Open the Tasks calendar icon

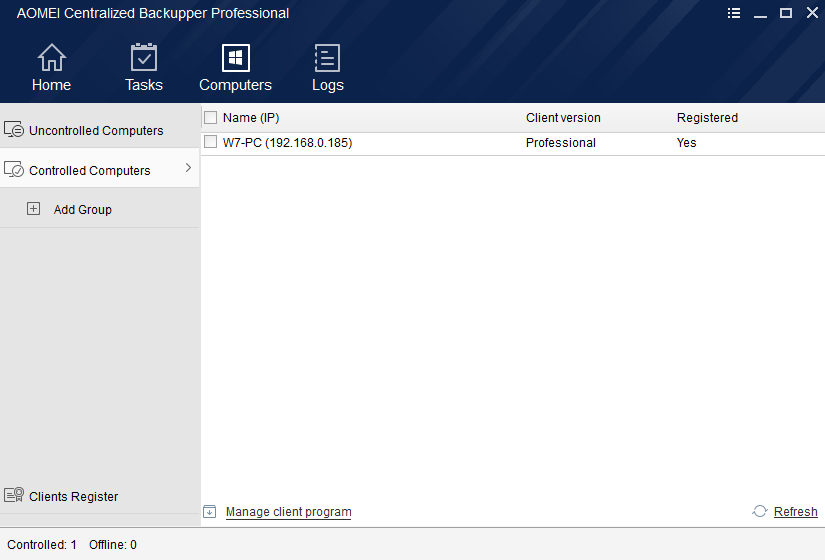[144, 57]
